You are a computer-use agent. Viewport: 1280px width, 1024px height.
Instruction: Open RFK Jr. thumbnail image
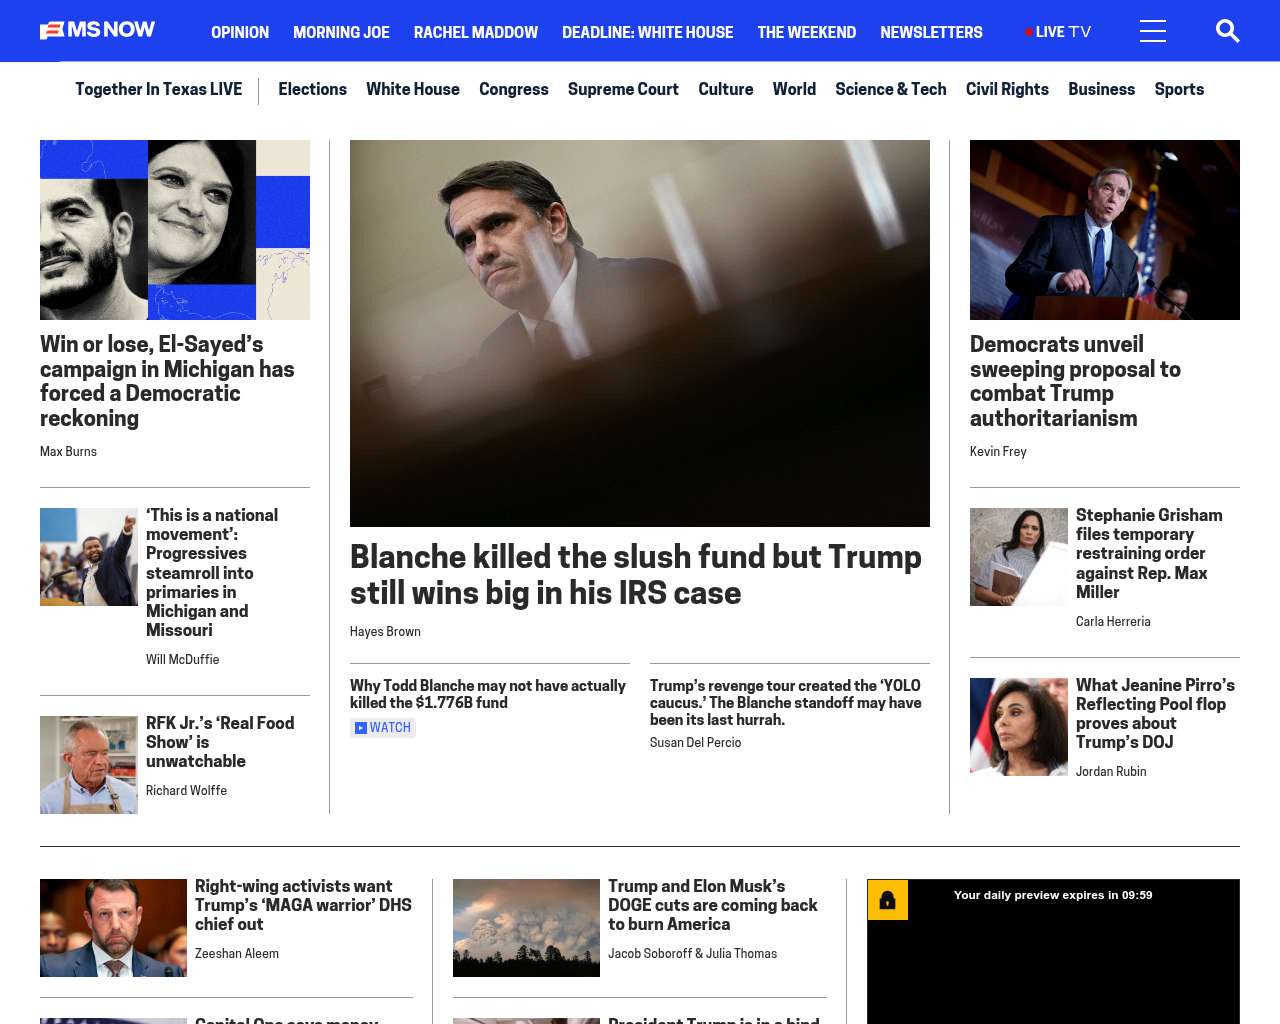point(89,765)
